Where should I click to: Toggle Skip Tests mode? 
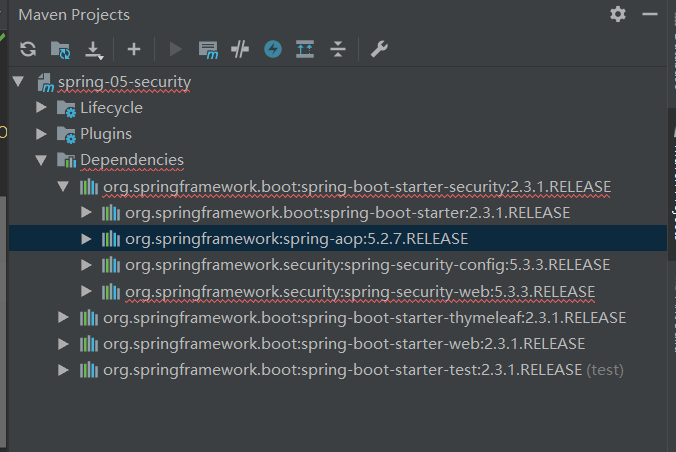(x=272, y=49)
